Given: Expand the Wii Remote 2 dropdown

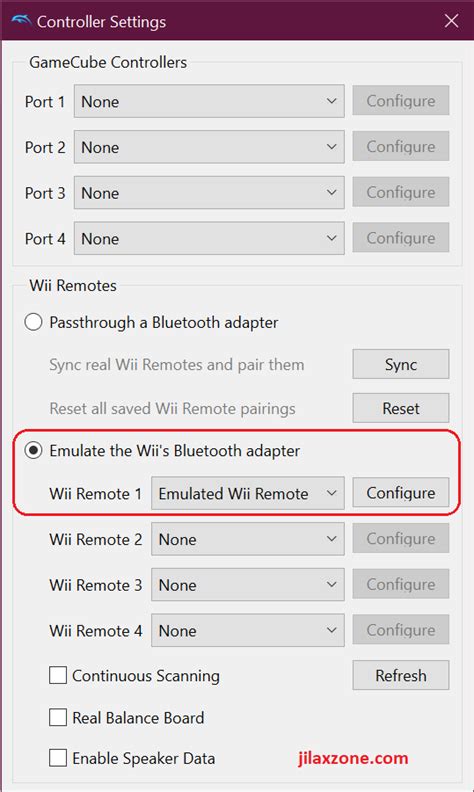Looking at the screenshot, I should point(248,539).
